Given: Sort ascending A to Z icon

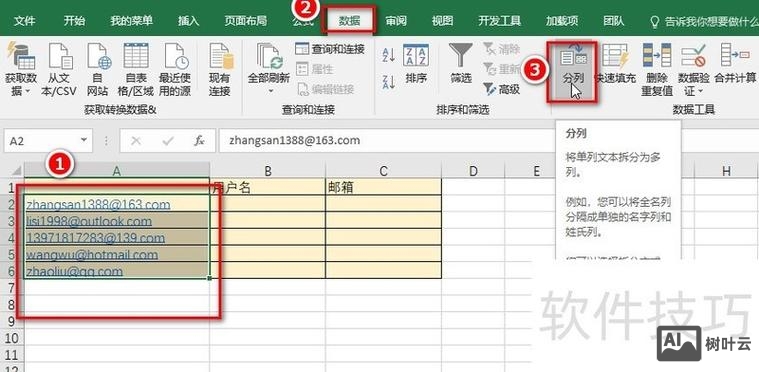Looking at the screenshot, I should pyautogui.click(x=389, y=56).
